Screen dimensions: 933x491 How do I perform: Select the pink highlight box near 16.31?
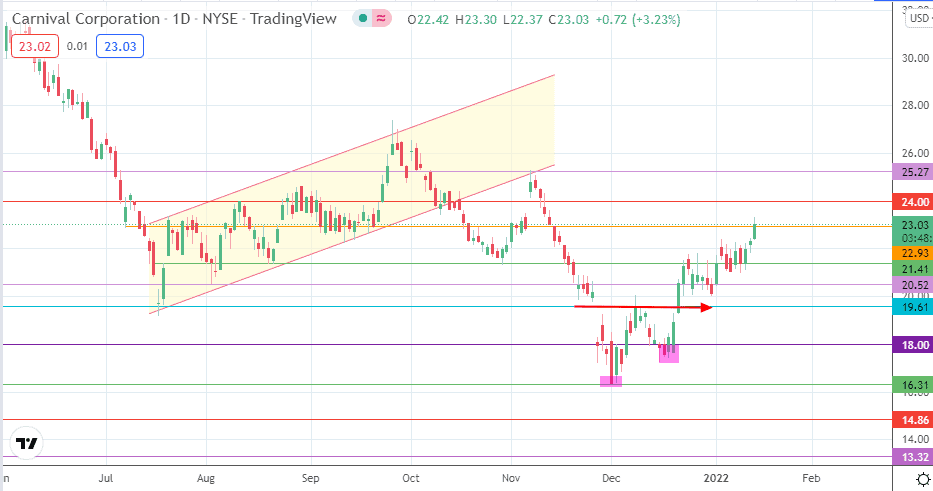pyautogui.click(x=611, y=381)
